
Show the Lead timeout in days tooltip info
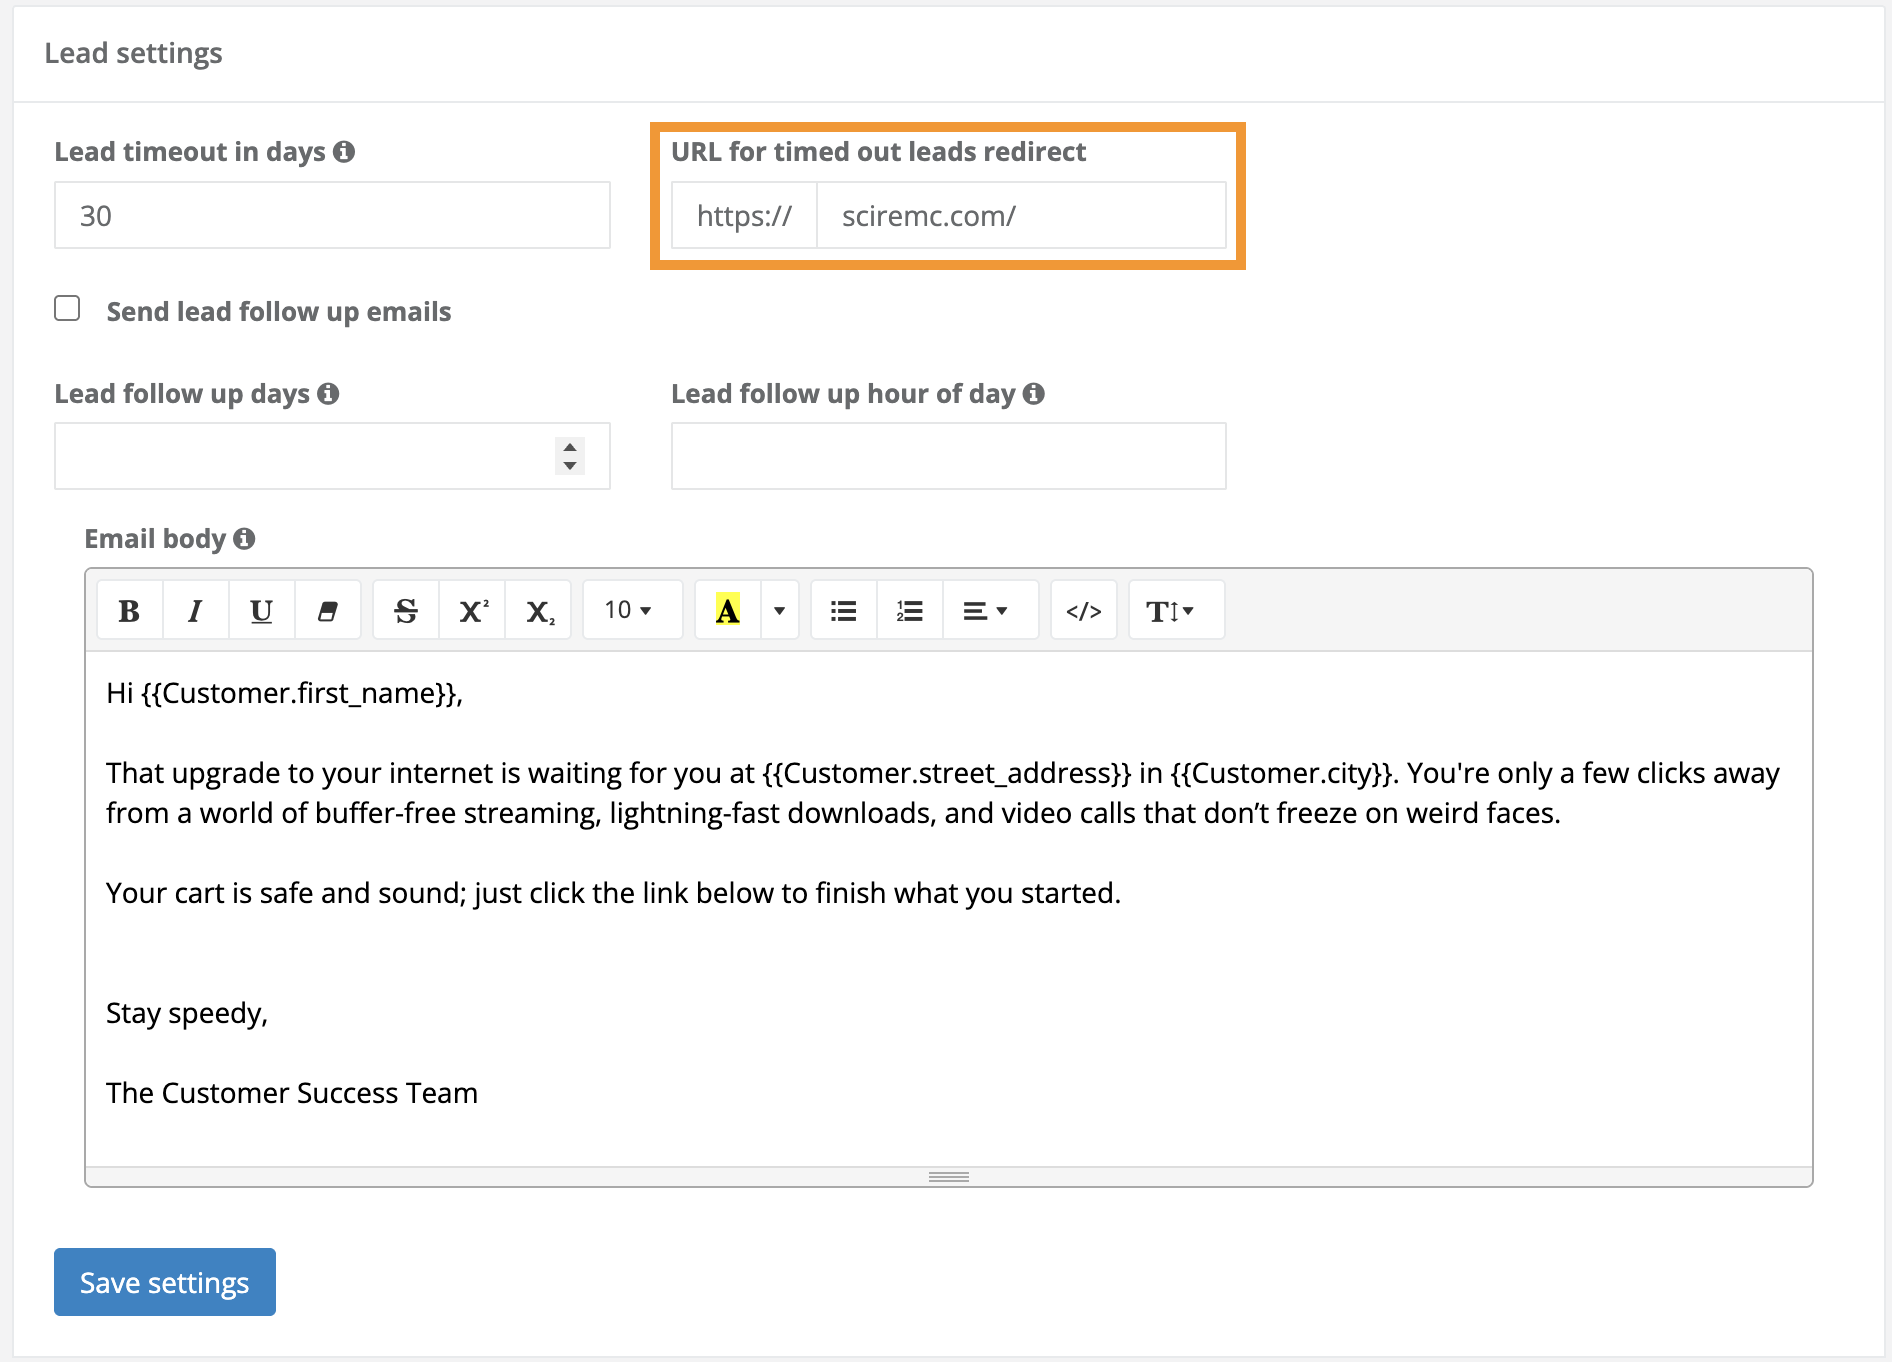(345, 152)
